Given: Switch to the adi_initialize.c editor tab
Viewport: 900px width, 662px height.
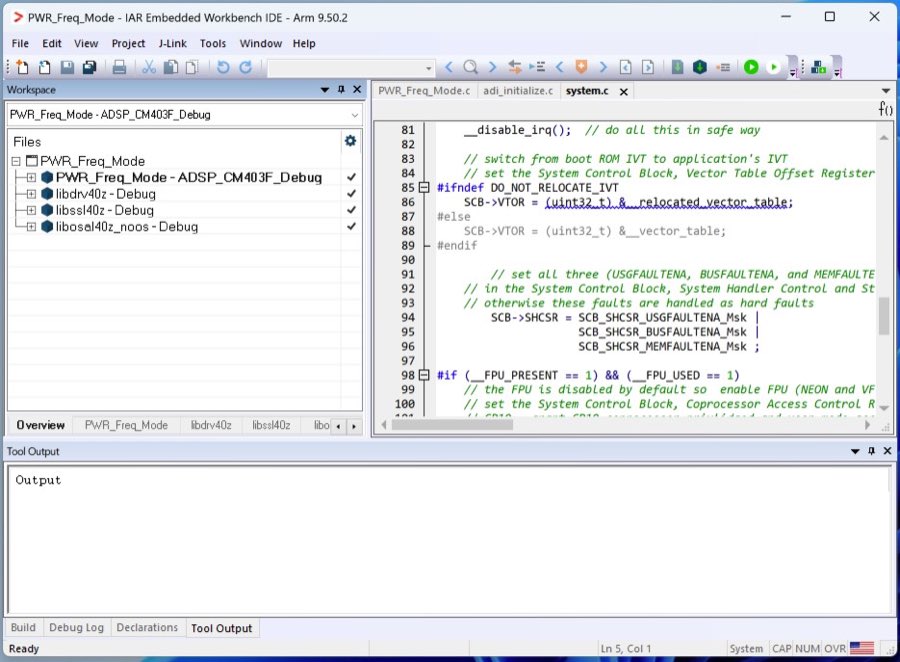Looking at the screenshot, I should [x=518, y=91].
